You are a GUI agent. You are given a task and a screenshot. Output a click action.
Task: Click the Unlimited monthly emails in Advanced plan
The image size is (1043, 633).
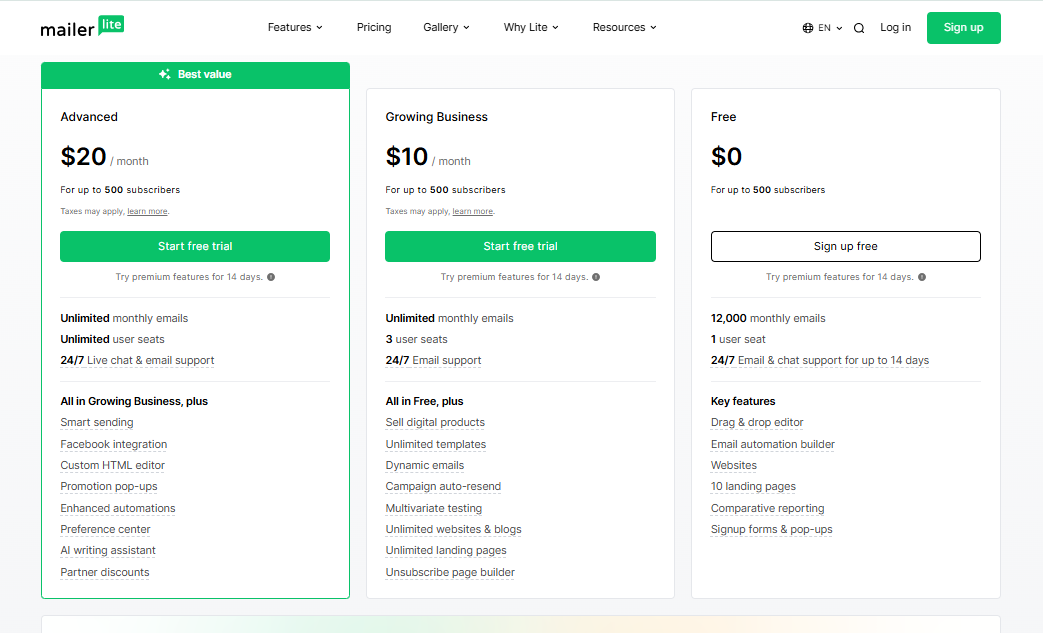click(x=124, y=318)
